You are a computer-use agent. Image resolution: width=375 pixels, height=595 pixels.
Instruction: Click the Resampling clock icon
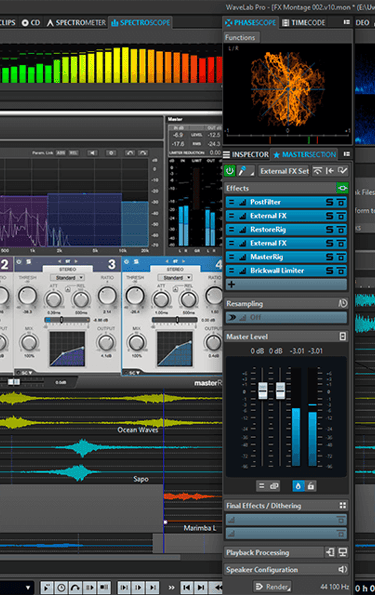(x=342, y=303)
